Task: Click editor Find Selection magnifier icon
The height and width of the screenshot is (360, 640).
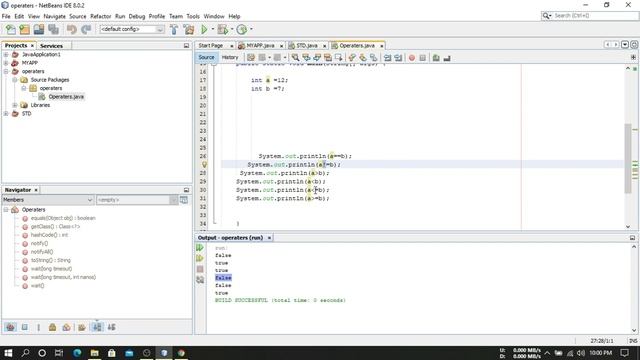Action: (295, 58)
